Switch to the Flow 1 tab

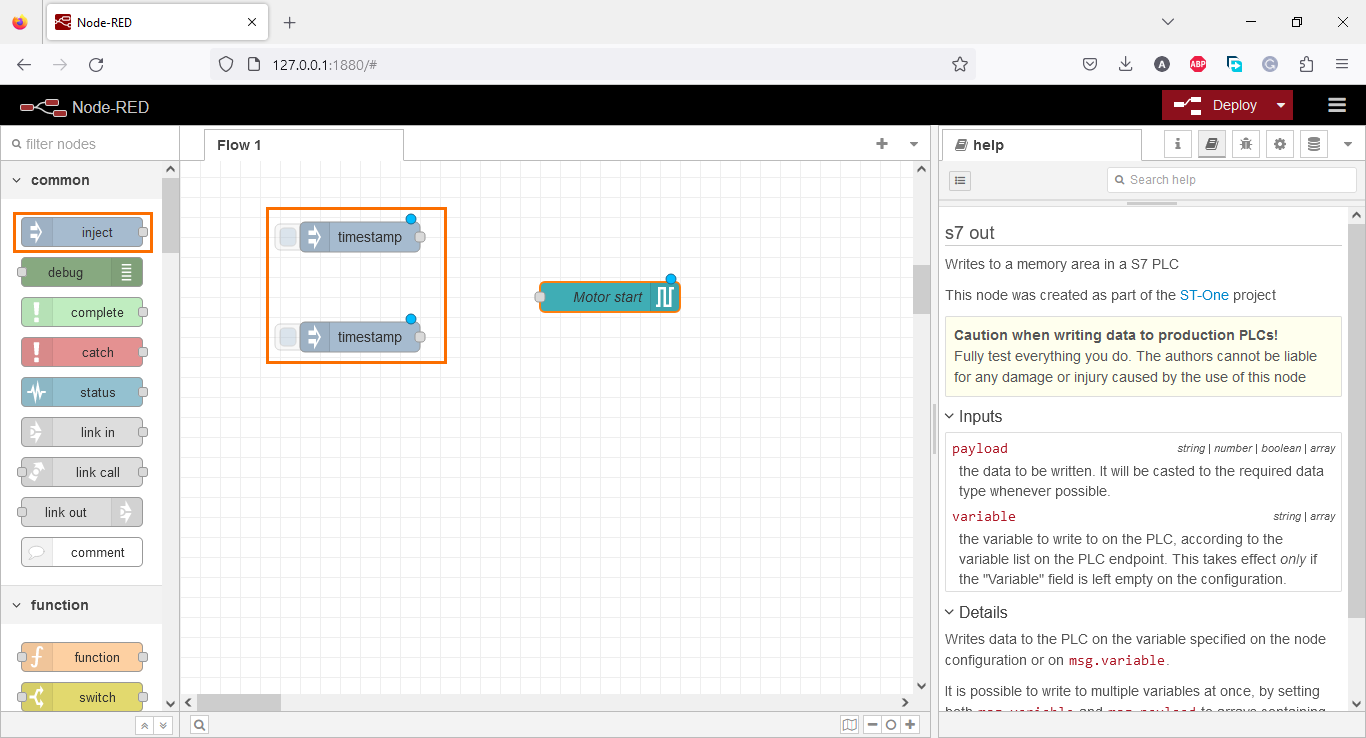(x=239, y=144)
